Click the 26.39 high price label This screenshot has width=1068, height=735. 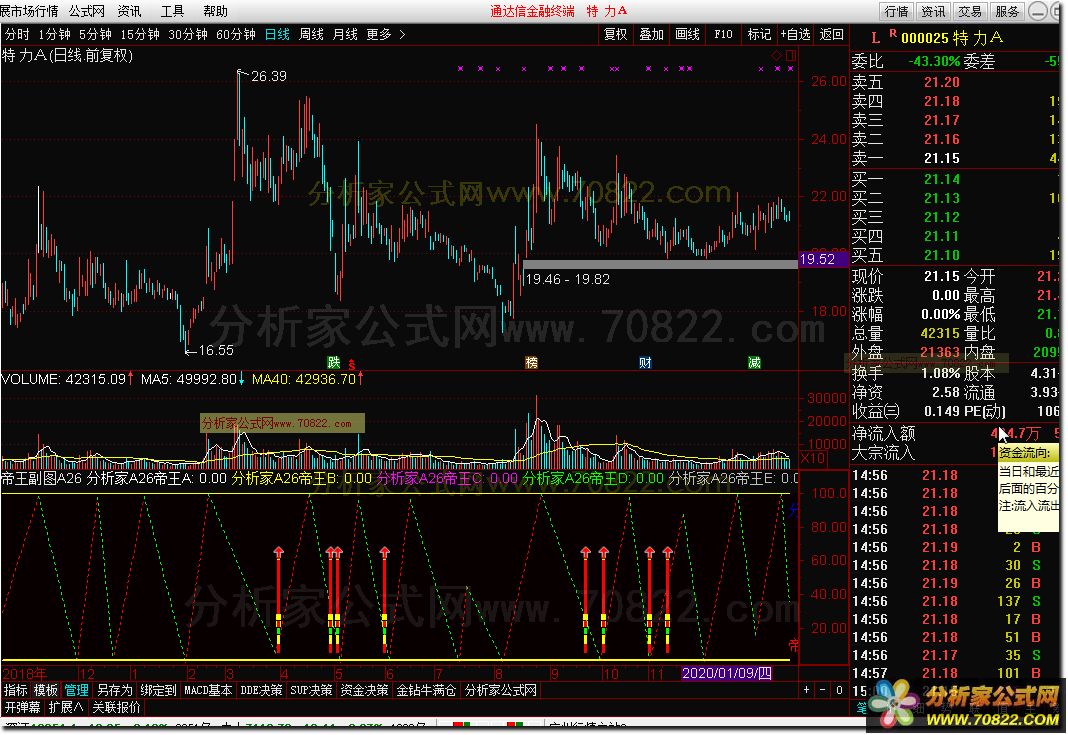[268, 76]
